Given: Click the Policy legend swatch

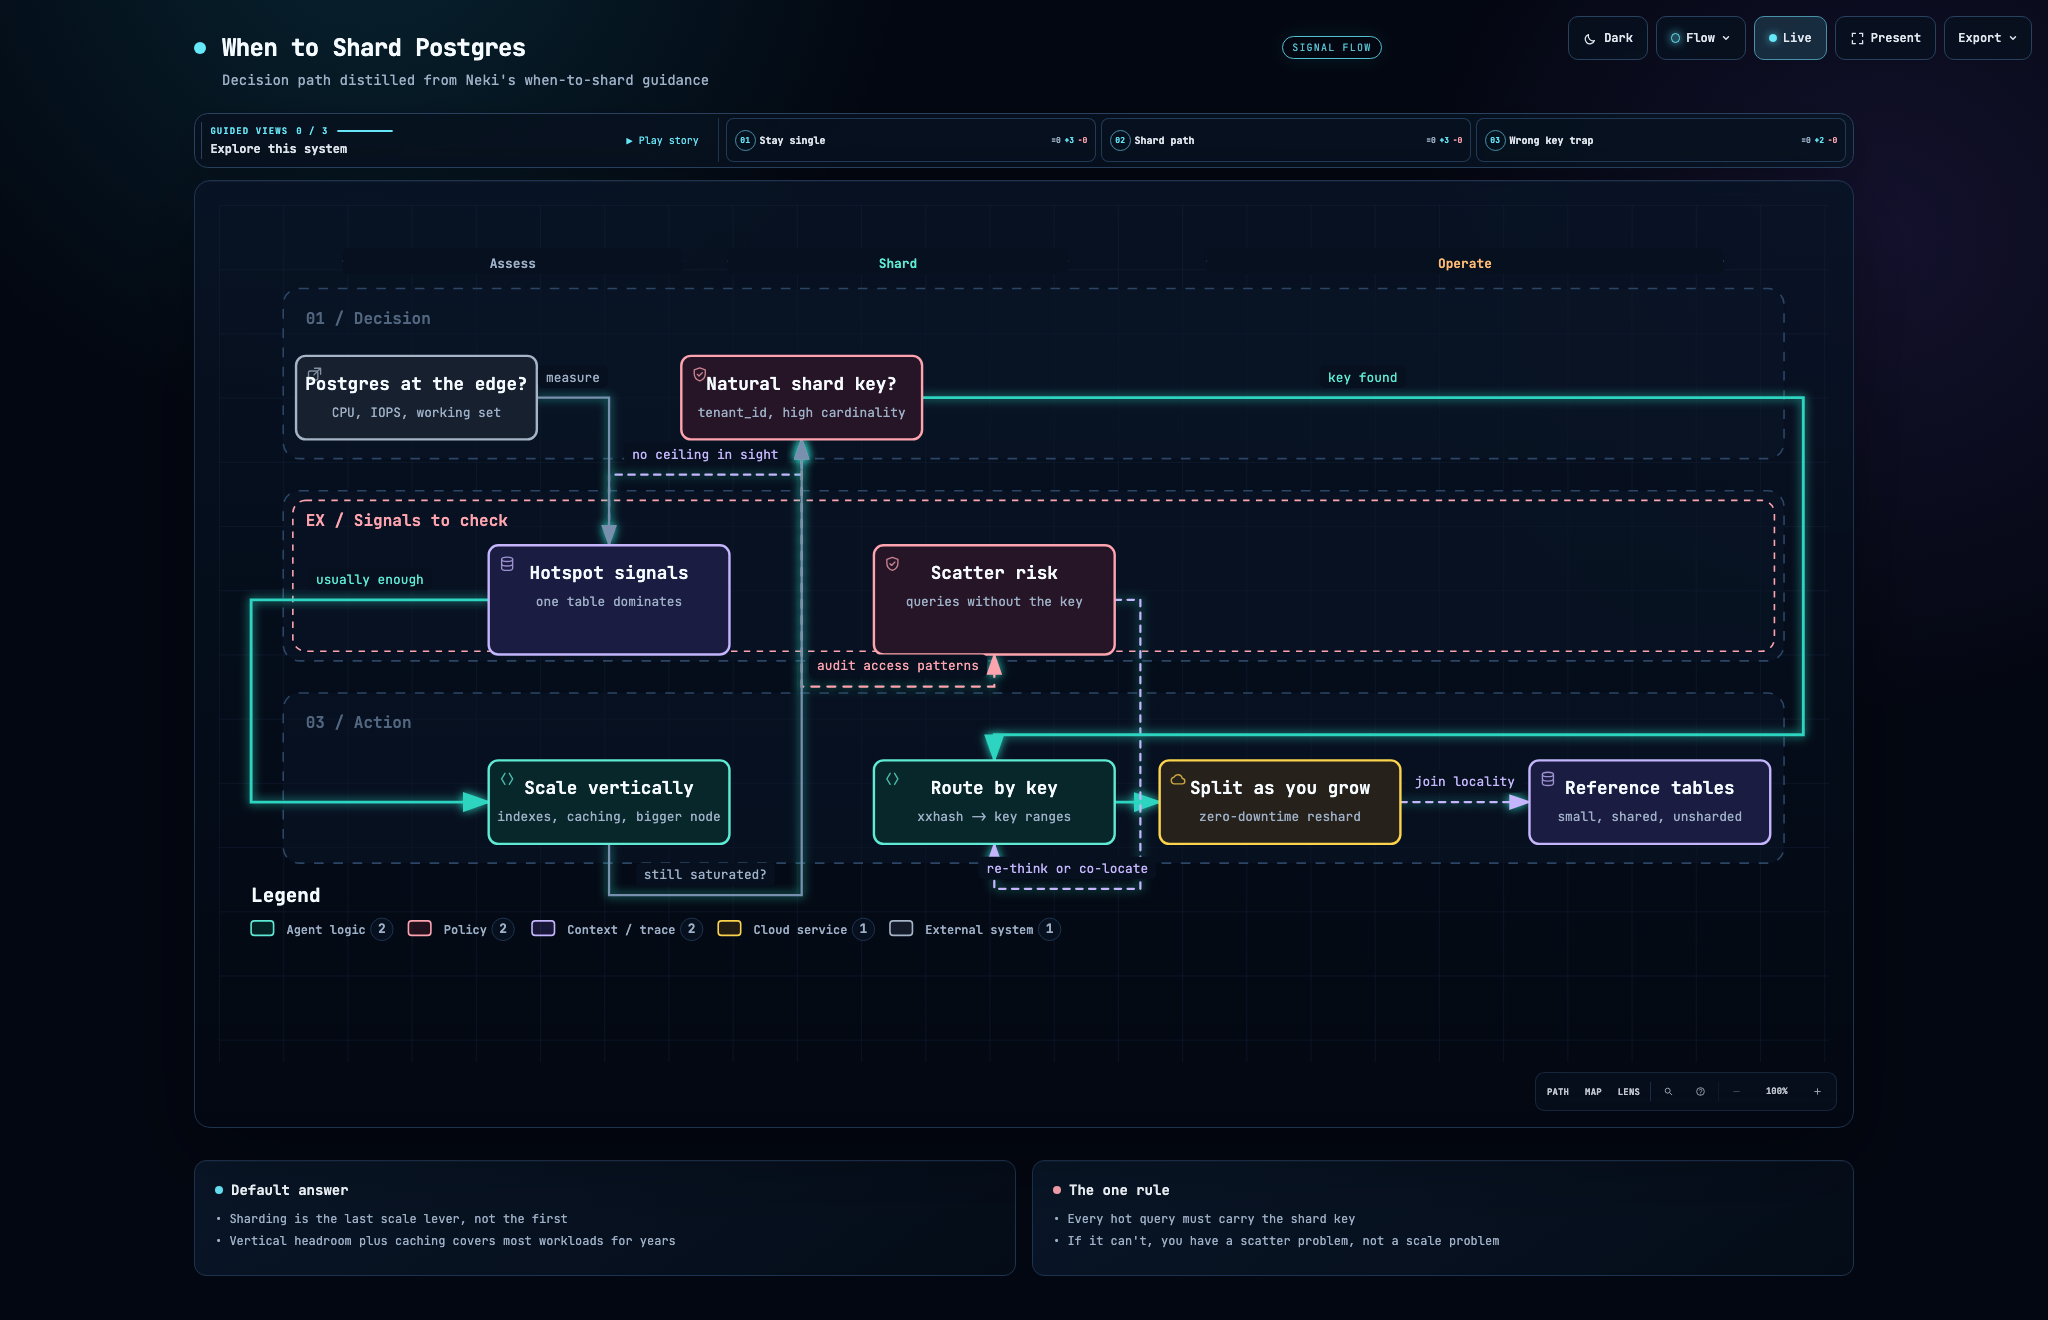Looking at the screenshot, I should 420,928.
